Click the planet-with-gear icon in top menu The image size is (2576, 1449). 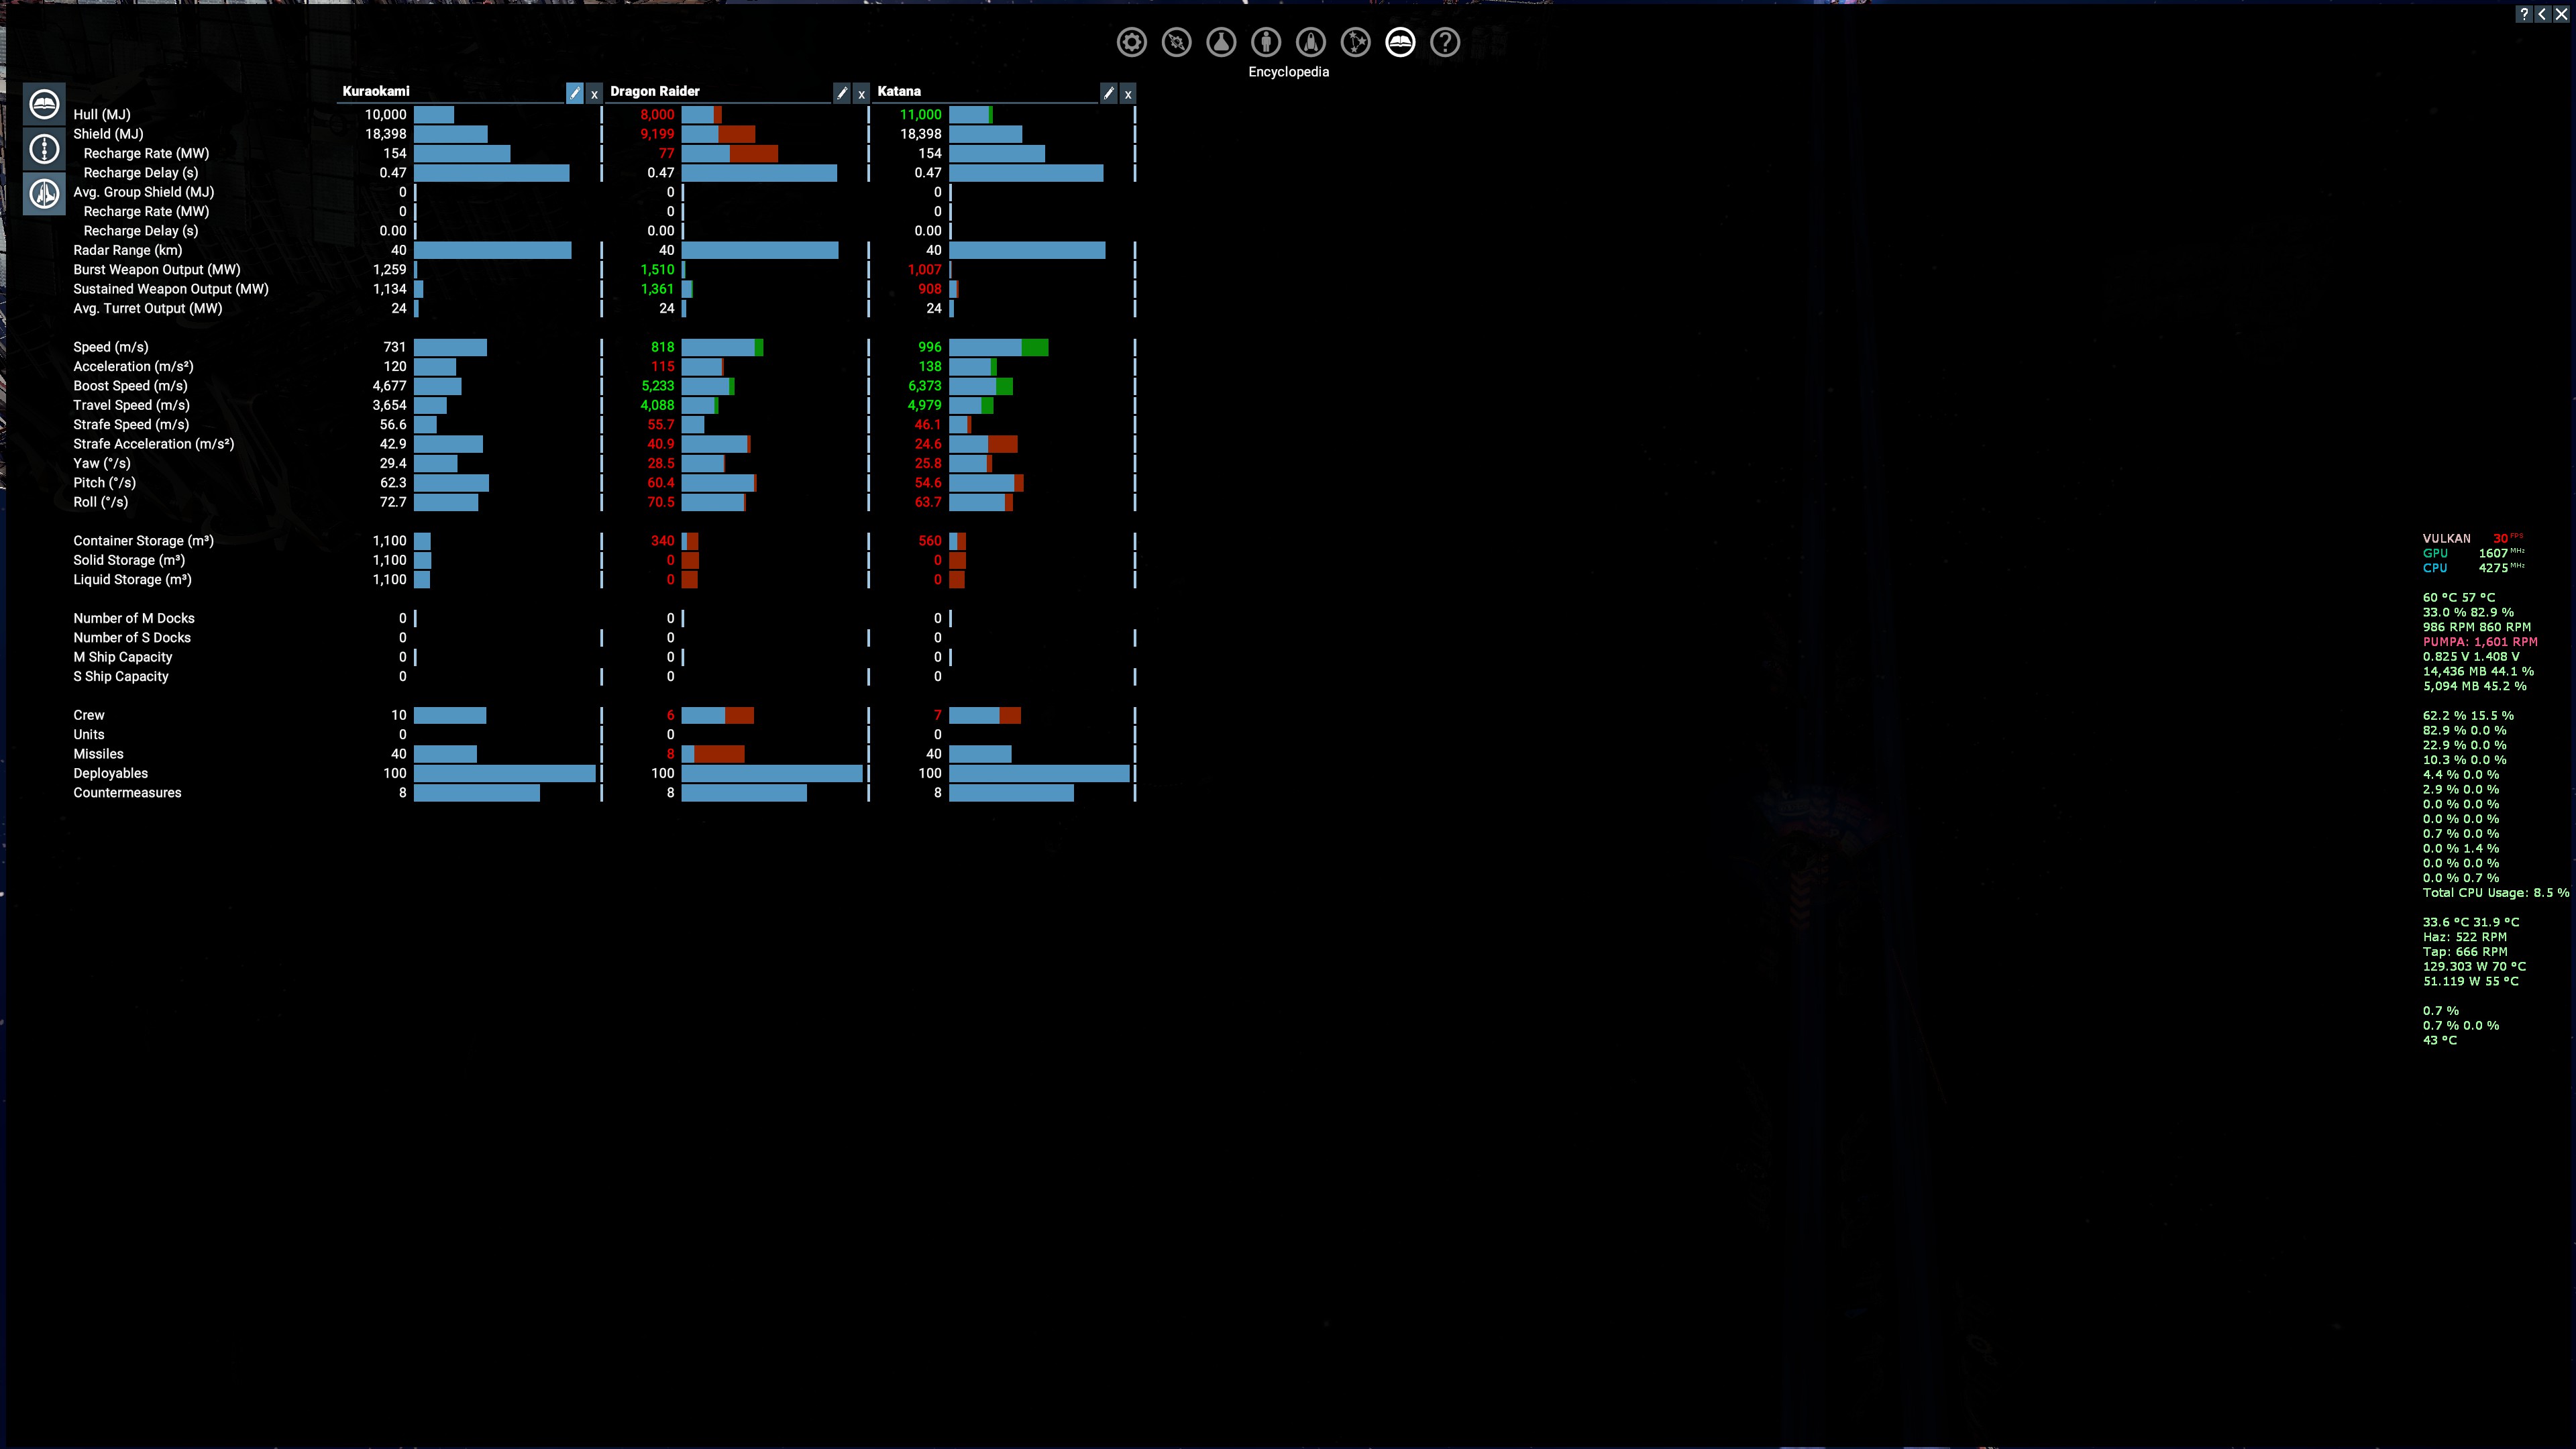(1177, 42)
